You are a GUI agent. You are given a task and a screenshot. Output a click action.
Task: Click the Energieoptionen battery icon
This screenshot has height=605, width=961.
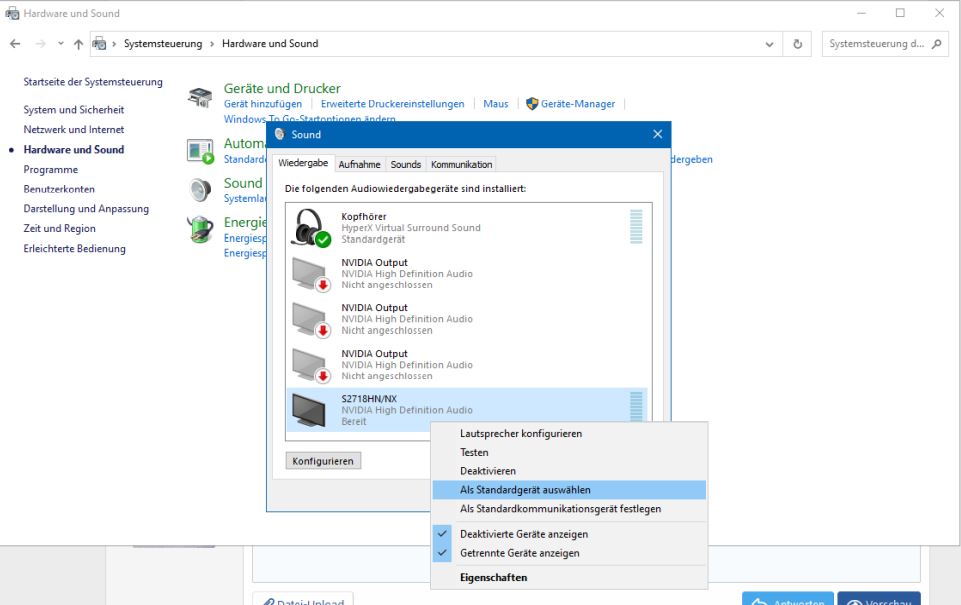tap(200, 230)
